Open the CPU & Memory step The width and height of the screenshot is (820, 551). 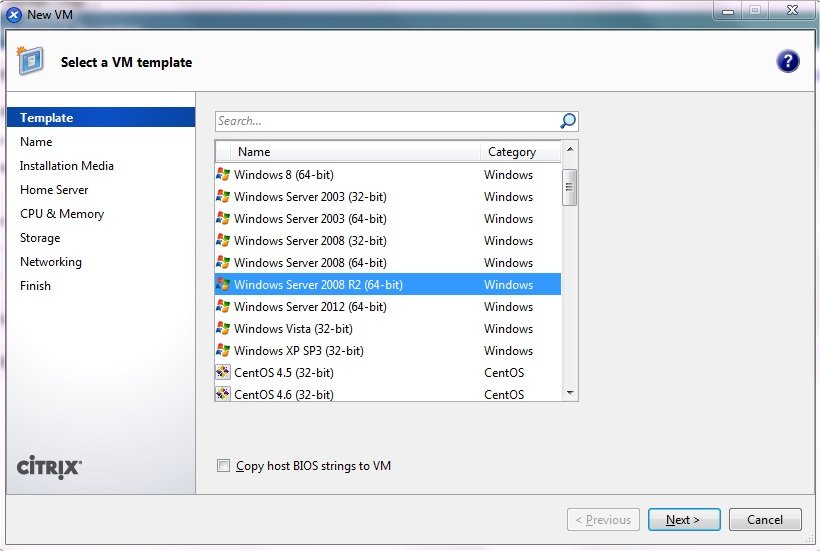[x=62, y=214]
